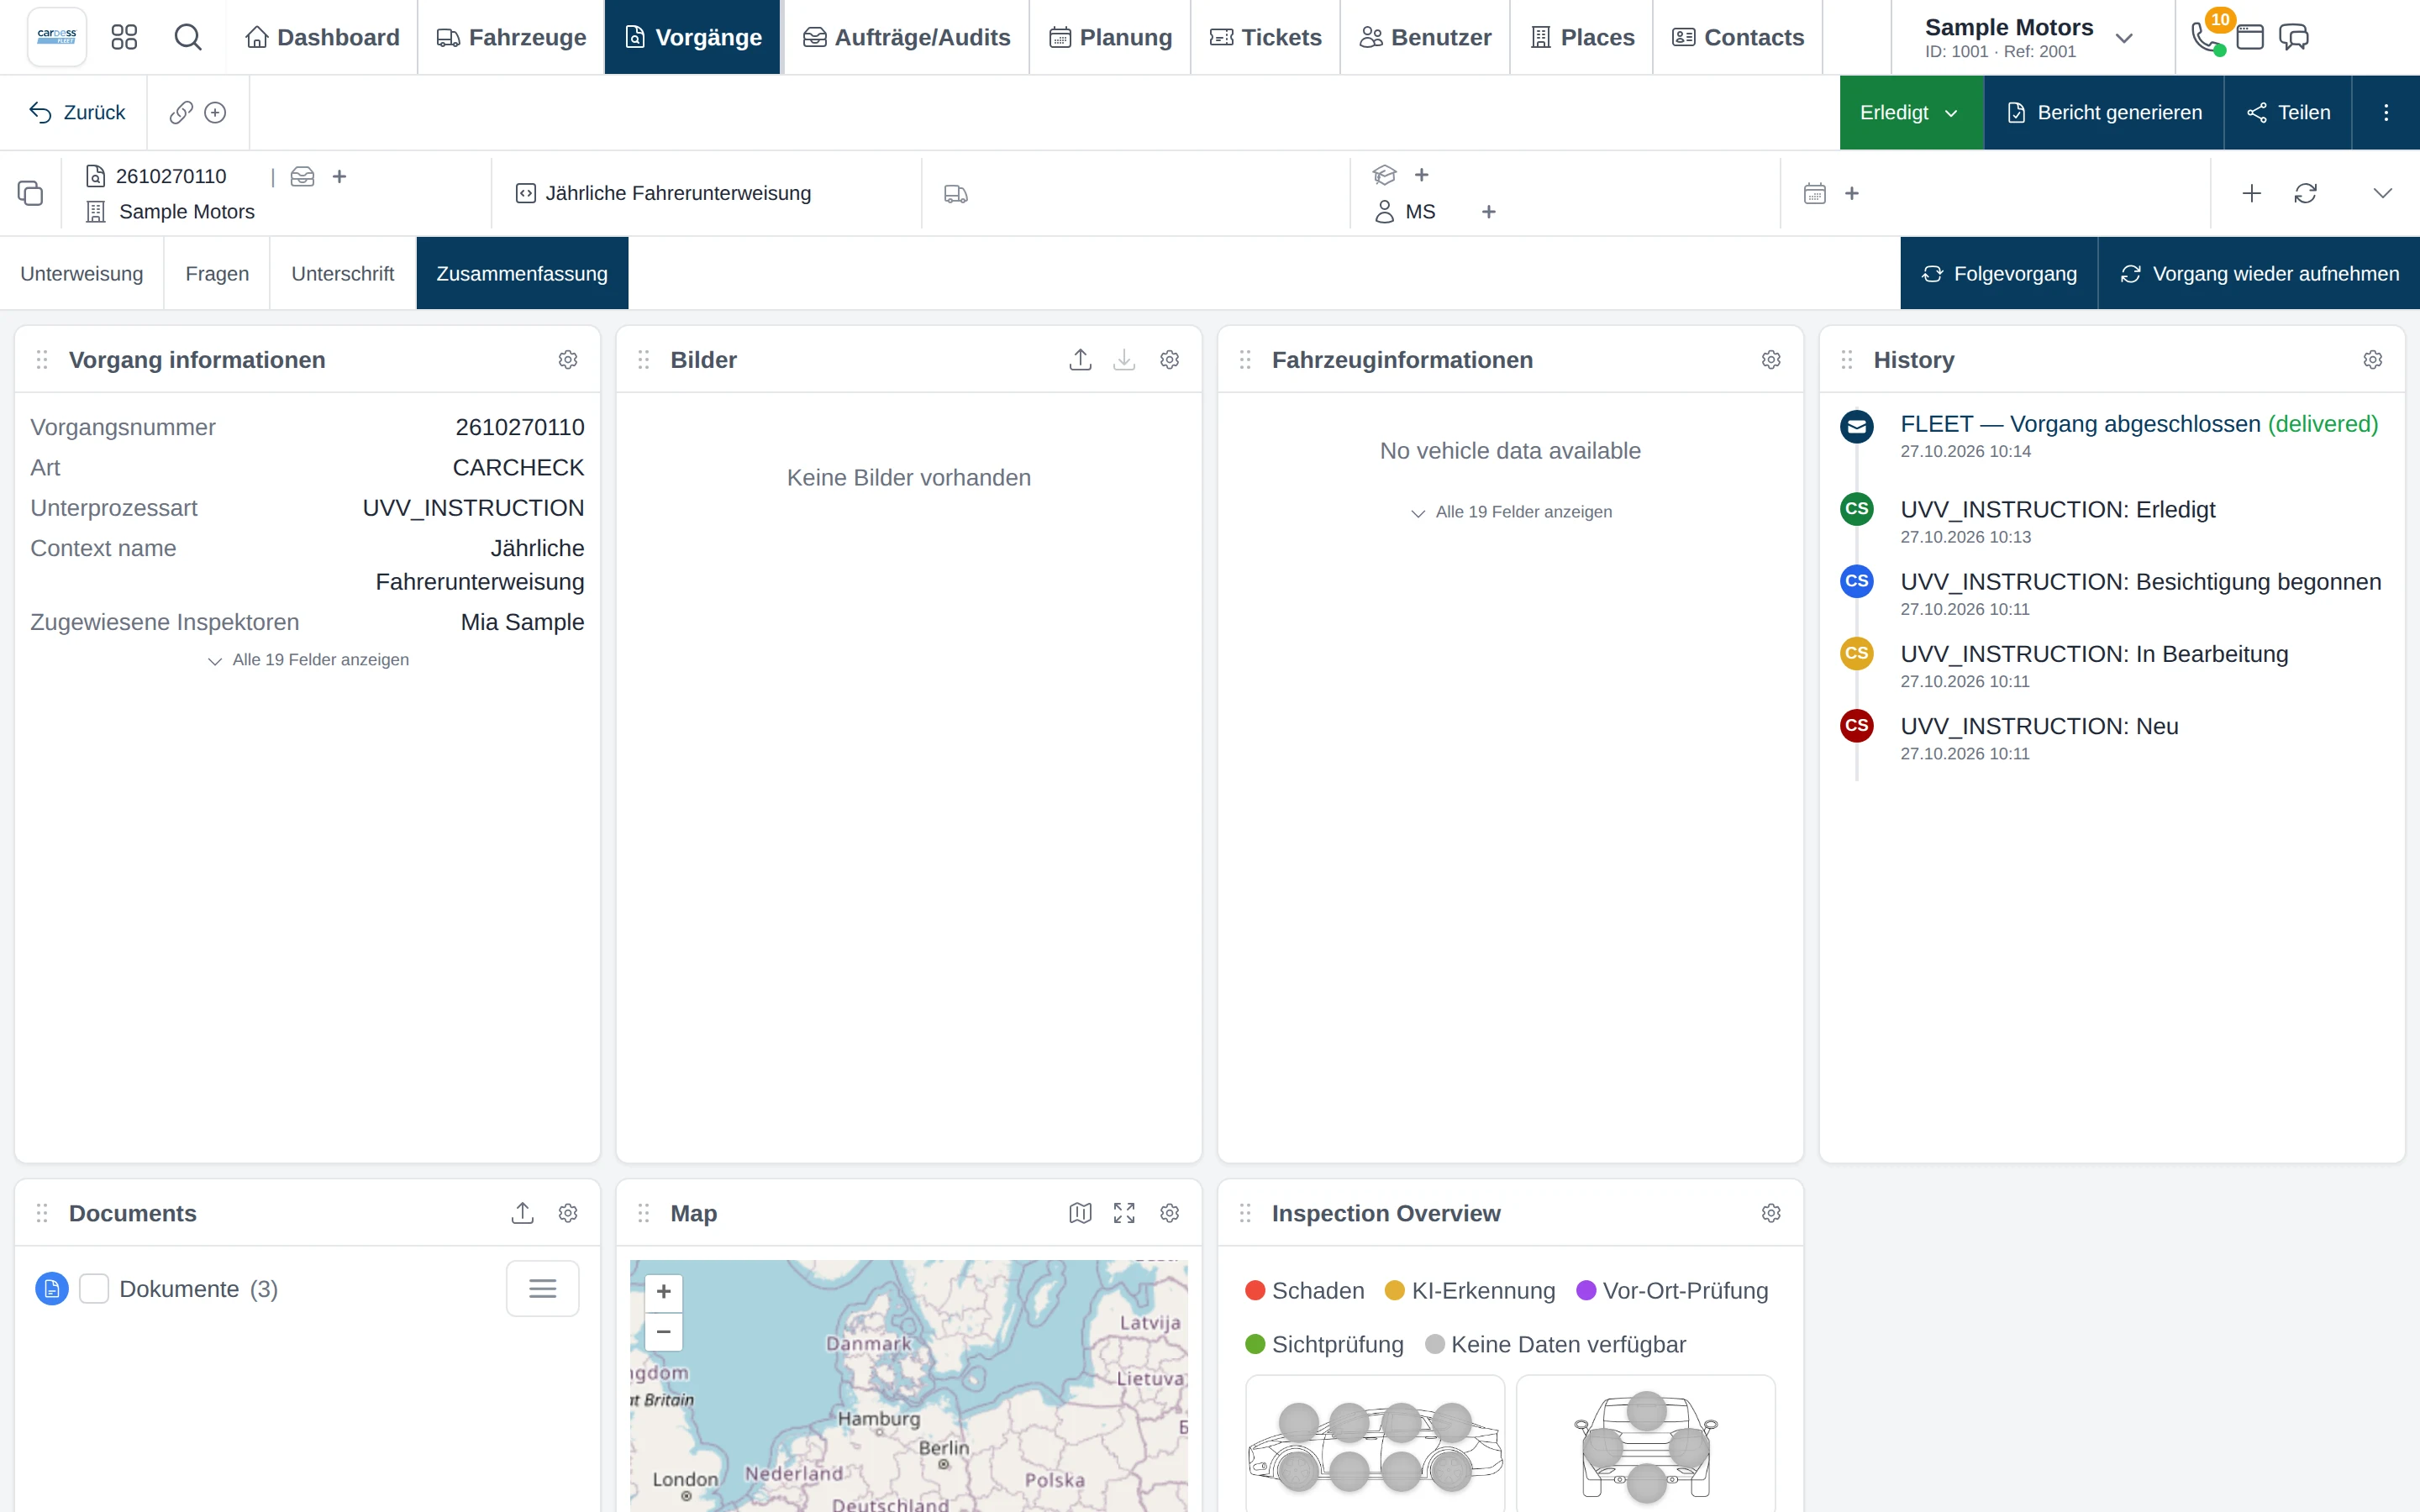This screenshot has height=1512, width=2420.
Task: Open the window panel icon in header
Action: (2250, 37)
